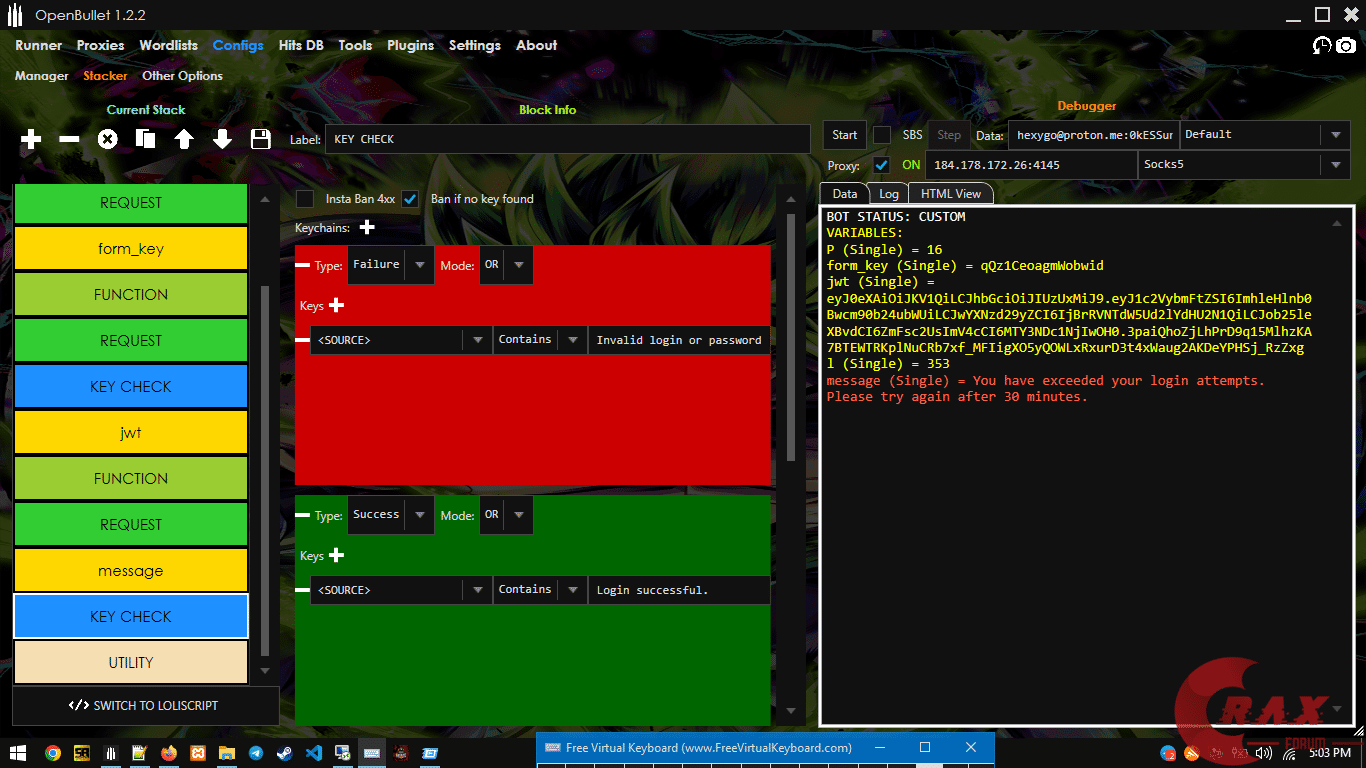The width and height of the screenshot is (1366, 768).
Task: Clone the selected block with copy icon
Action: 145,140
